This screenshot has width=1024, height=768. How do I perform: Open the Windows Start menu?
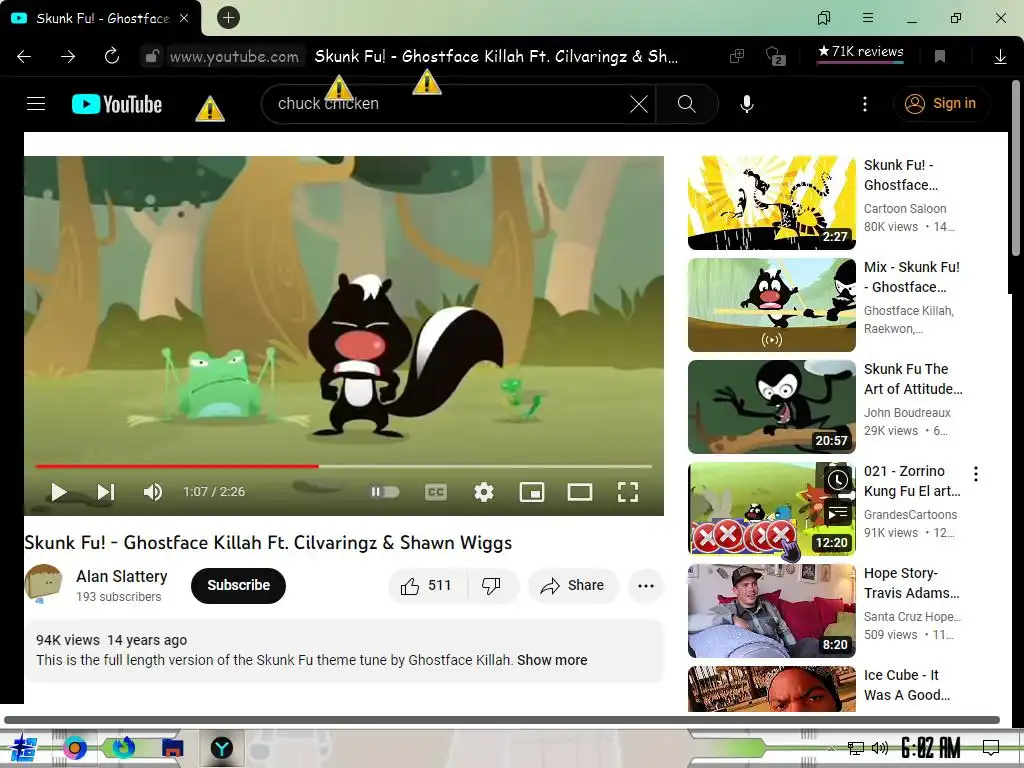(x=24, y=748)
